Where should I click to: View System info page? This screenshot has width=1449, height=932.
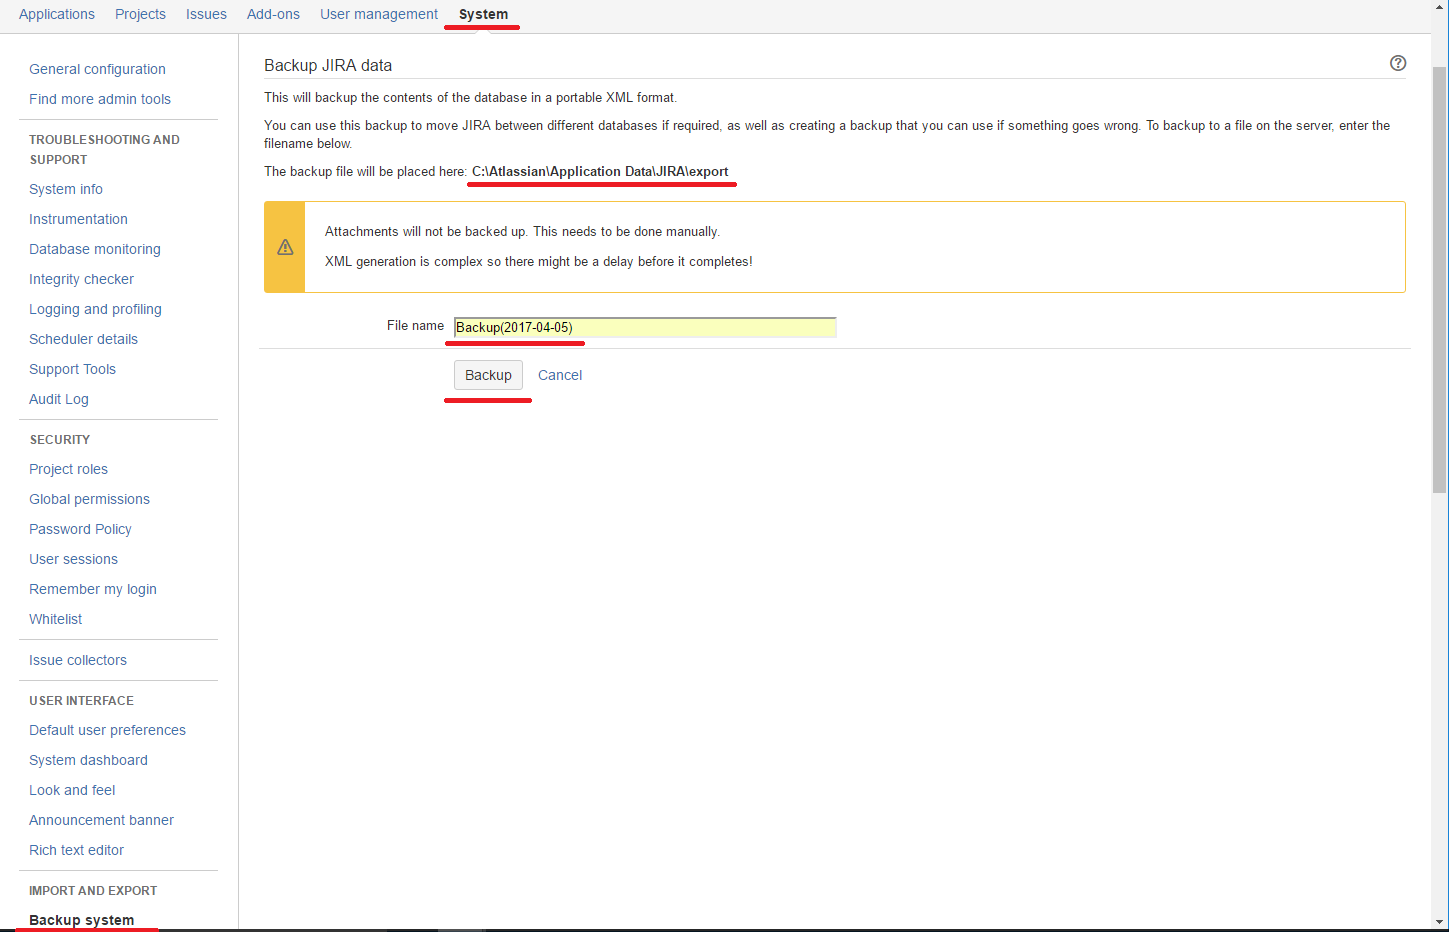(66, 189)
